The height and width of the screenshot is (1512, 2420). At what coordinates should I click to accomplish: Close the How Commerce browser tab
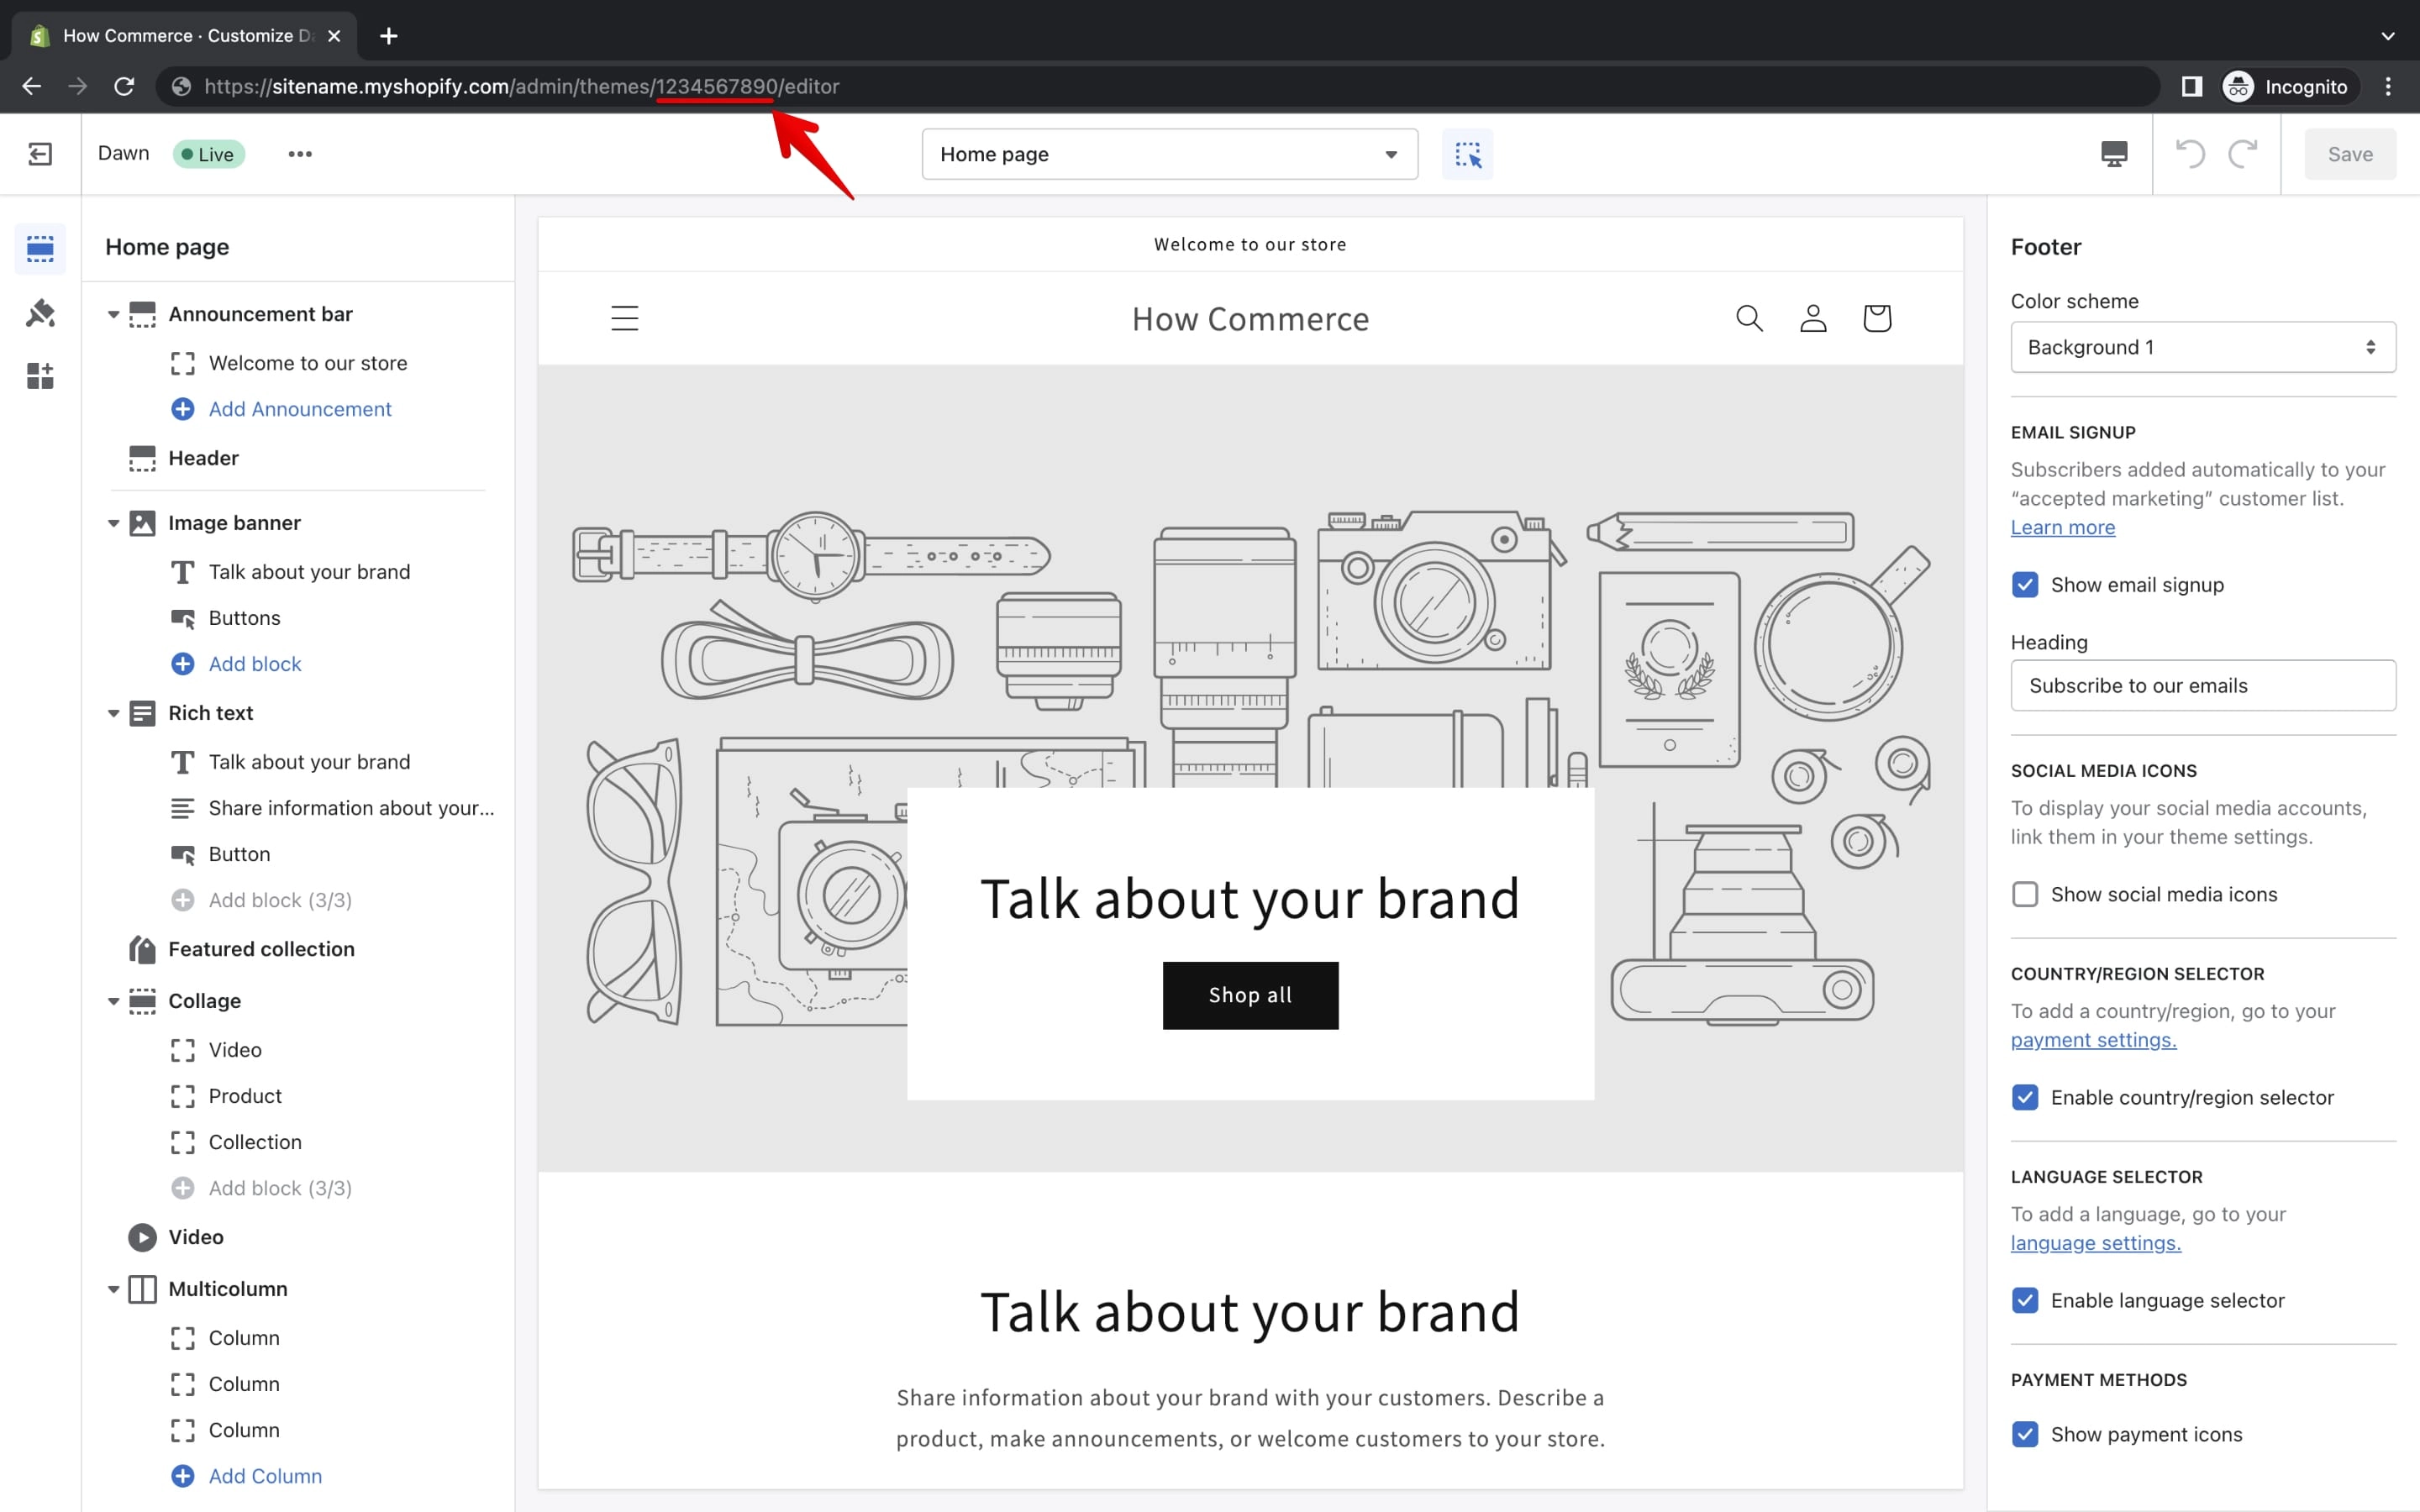(x=334, y=36)
